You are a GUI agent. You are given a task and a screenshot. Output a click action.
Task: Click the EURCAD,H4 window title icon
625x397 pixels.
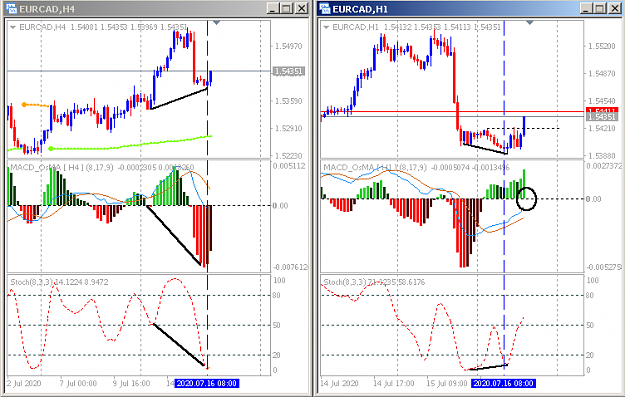click(x=12, y=8)
